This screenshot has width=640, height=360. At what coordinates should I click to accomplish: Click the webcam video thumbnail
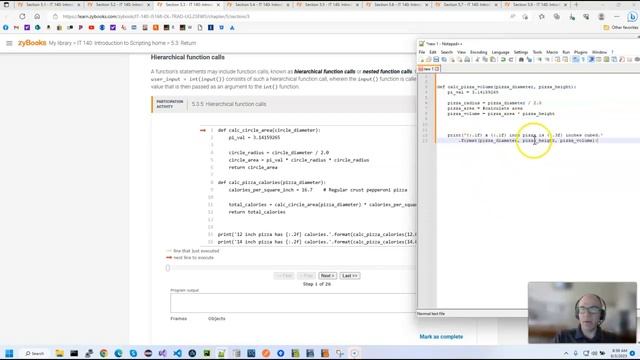[x=582, y=313]
